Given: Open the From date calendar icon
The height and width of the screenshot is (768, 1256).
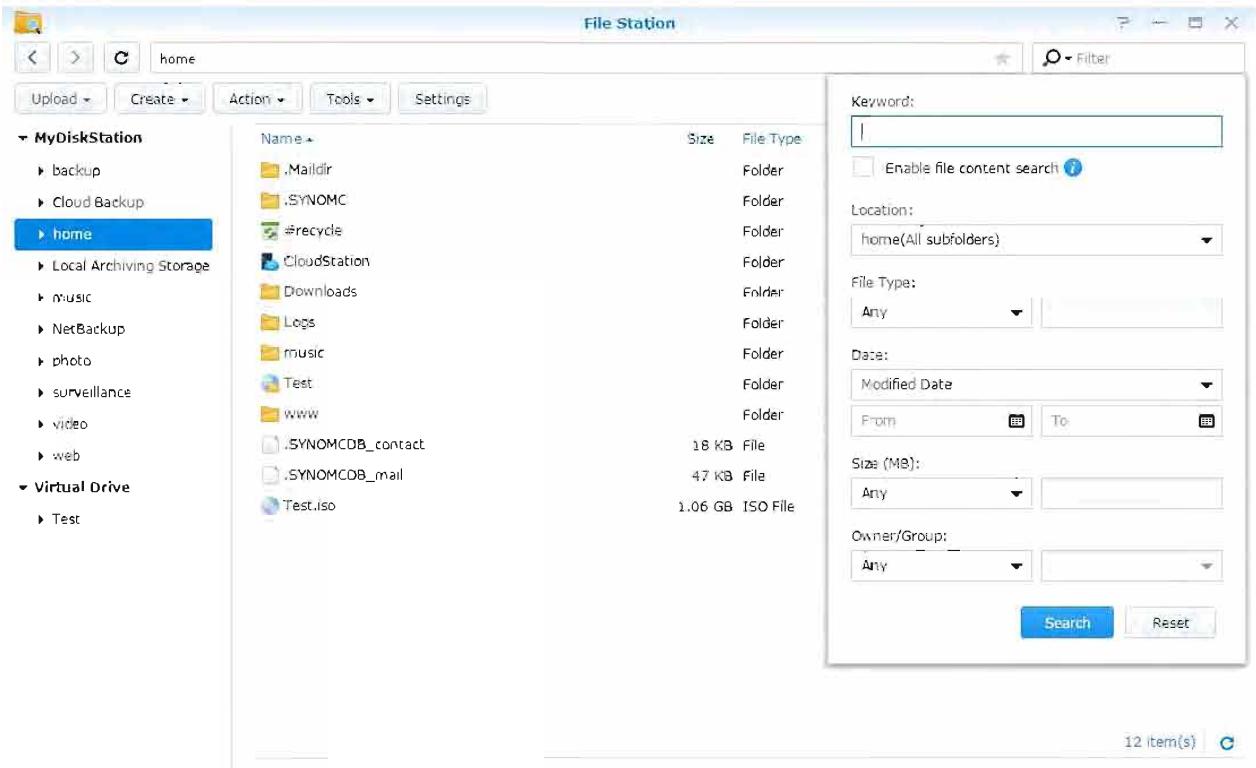Looking at the screenshot, I should (1016, 422).
